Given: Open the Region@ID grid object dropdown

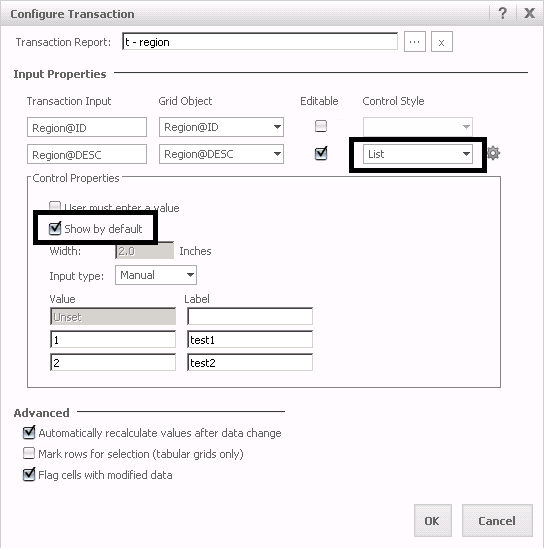Looking at the screenshot, I should 221,127.
